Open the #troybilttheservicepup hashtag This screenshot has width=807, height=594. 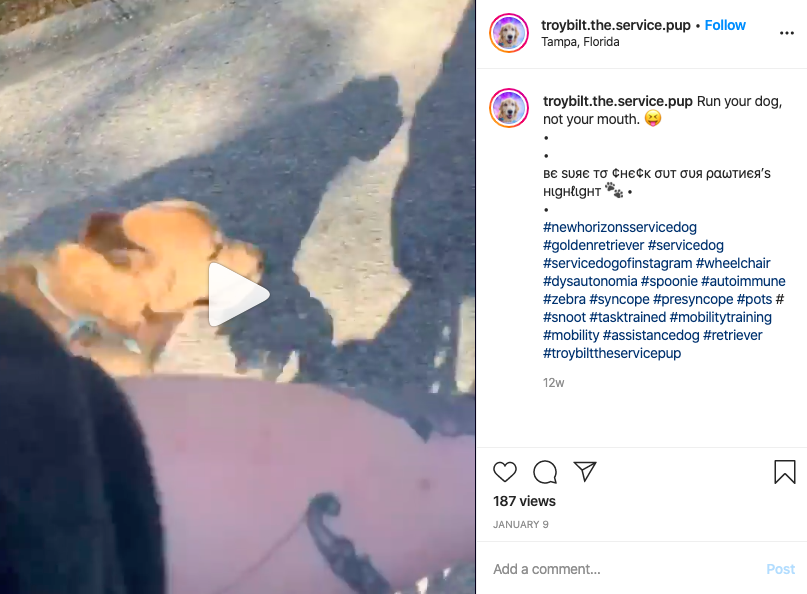coord(612,354)
